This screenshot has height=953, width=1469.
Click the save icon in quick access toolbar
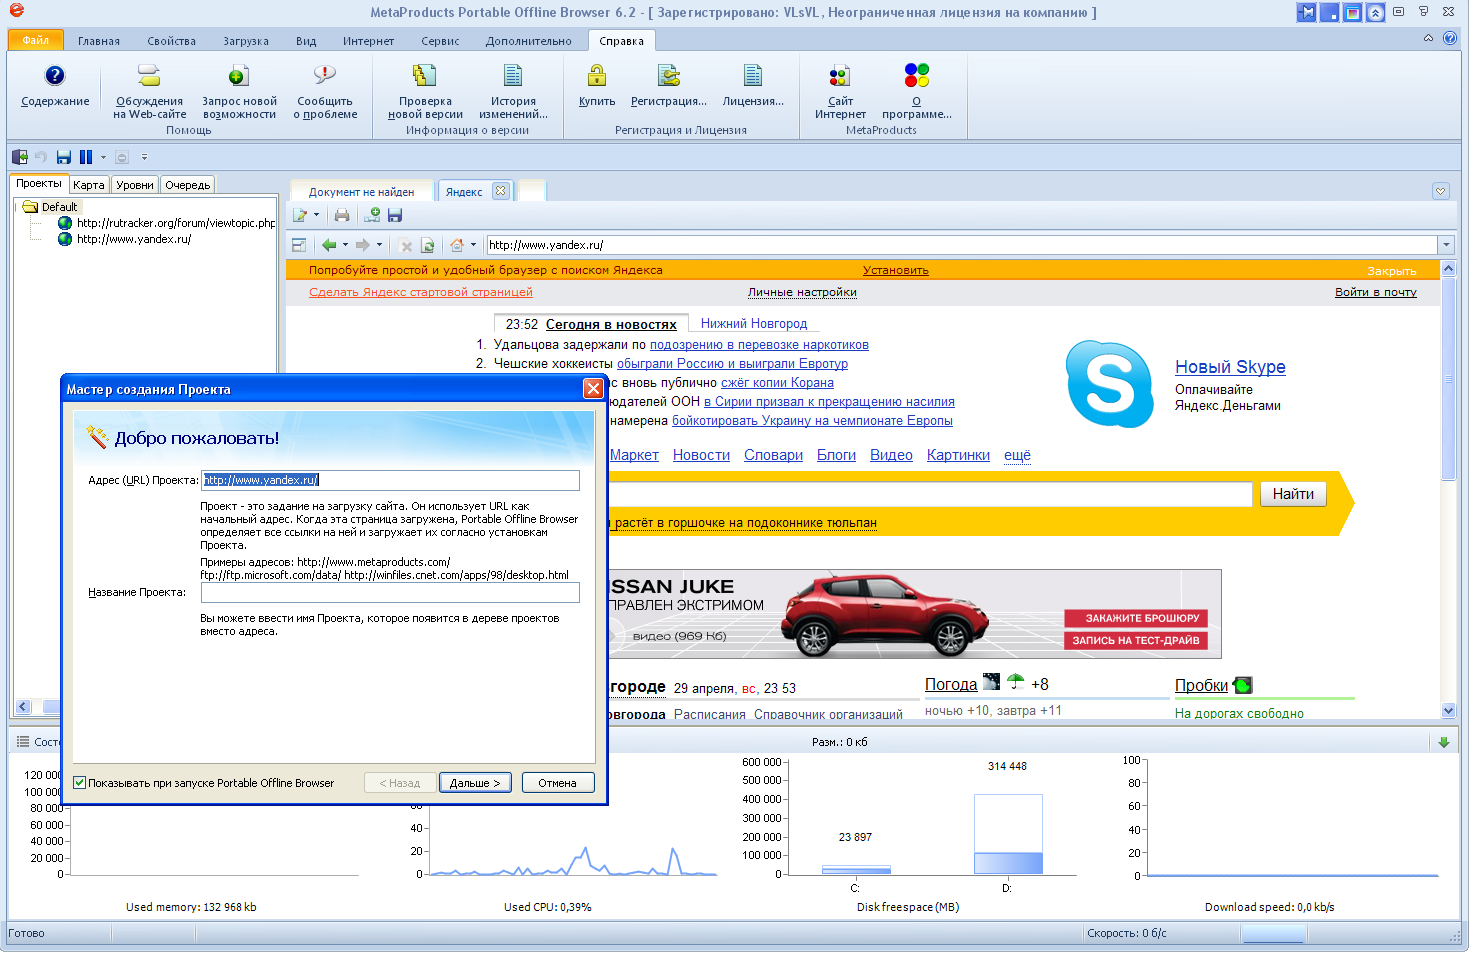[x=64, y=157]
